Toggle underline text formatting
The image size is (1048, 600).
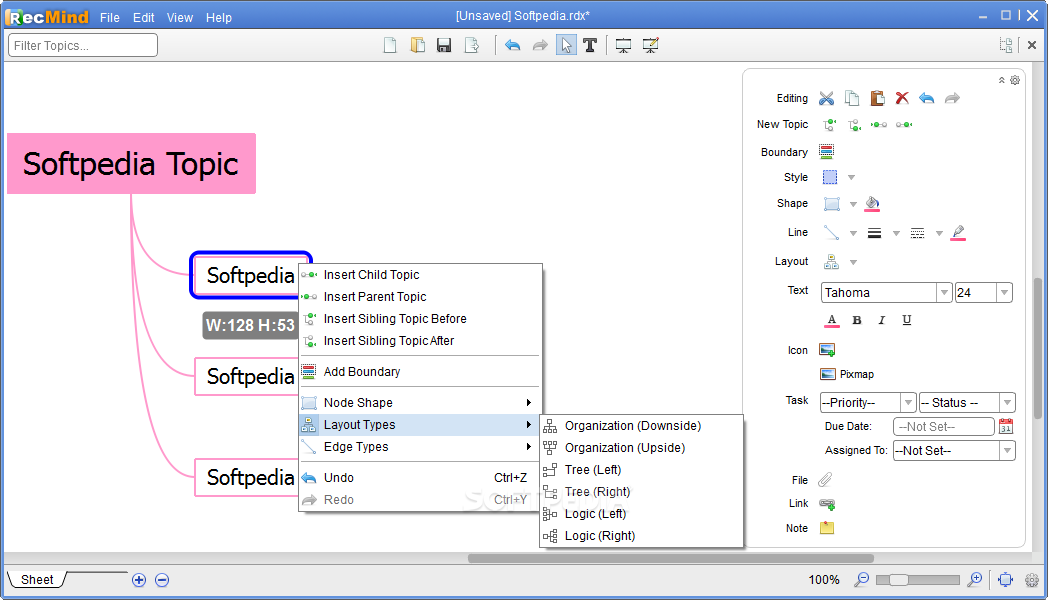906,320
